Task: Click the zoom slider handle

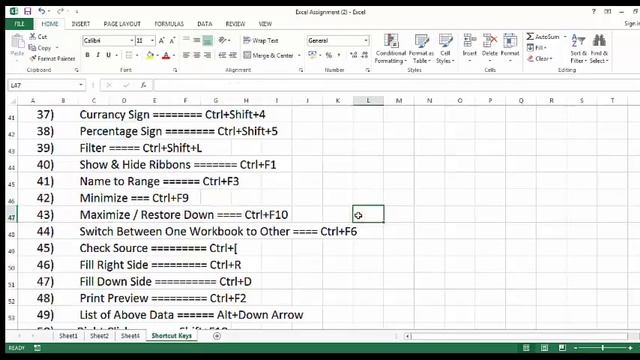Action: point(603,348)
